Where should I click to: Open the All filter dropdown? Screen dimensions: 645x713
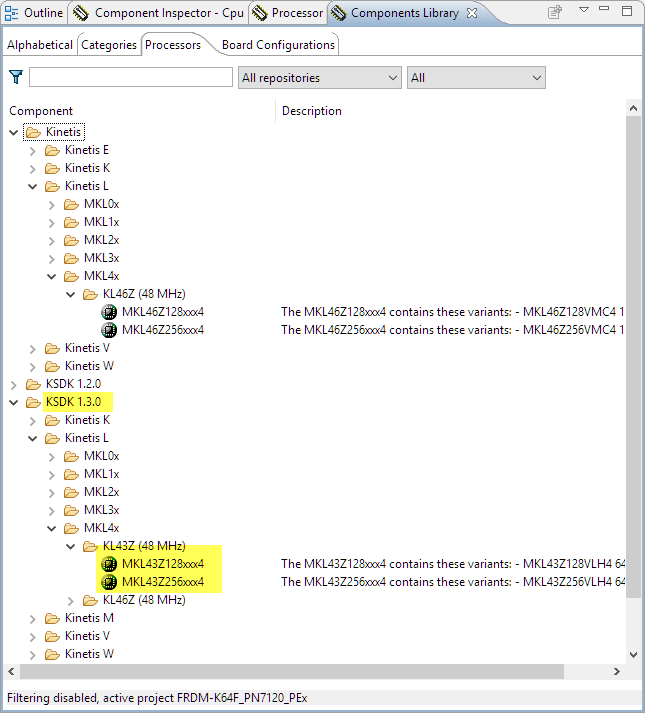pos(476,78)
